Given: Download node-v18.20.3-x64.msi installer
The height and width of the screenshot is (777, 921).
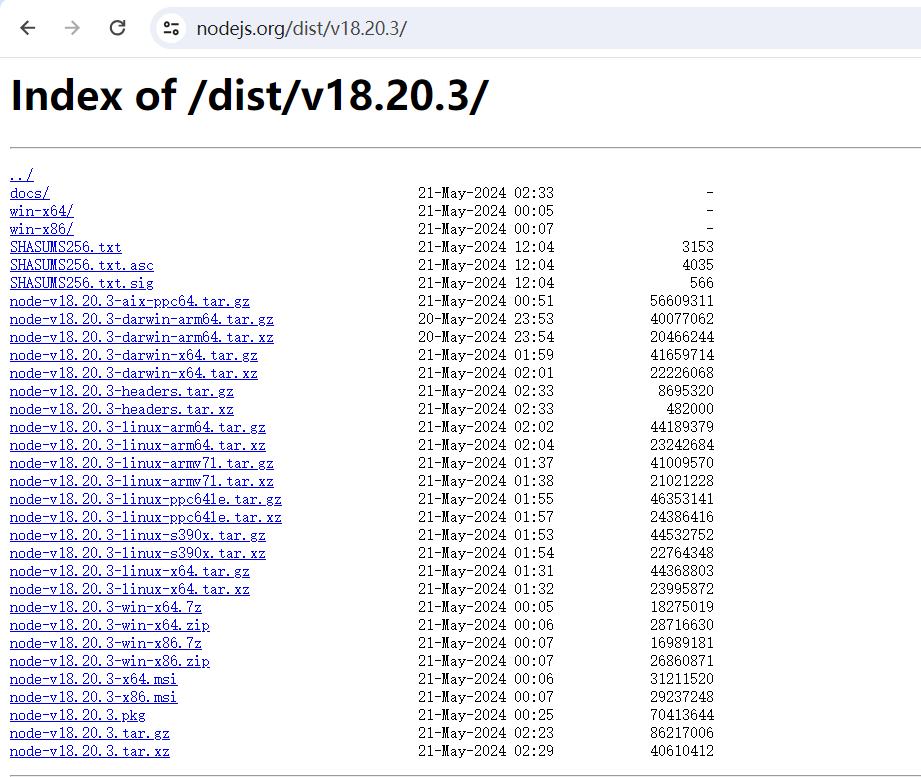Looking at the screenshot, I should [x=93, y=680].
